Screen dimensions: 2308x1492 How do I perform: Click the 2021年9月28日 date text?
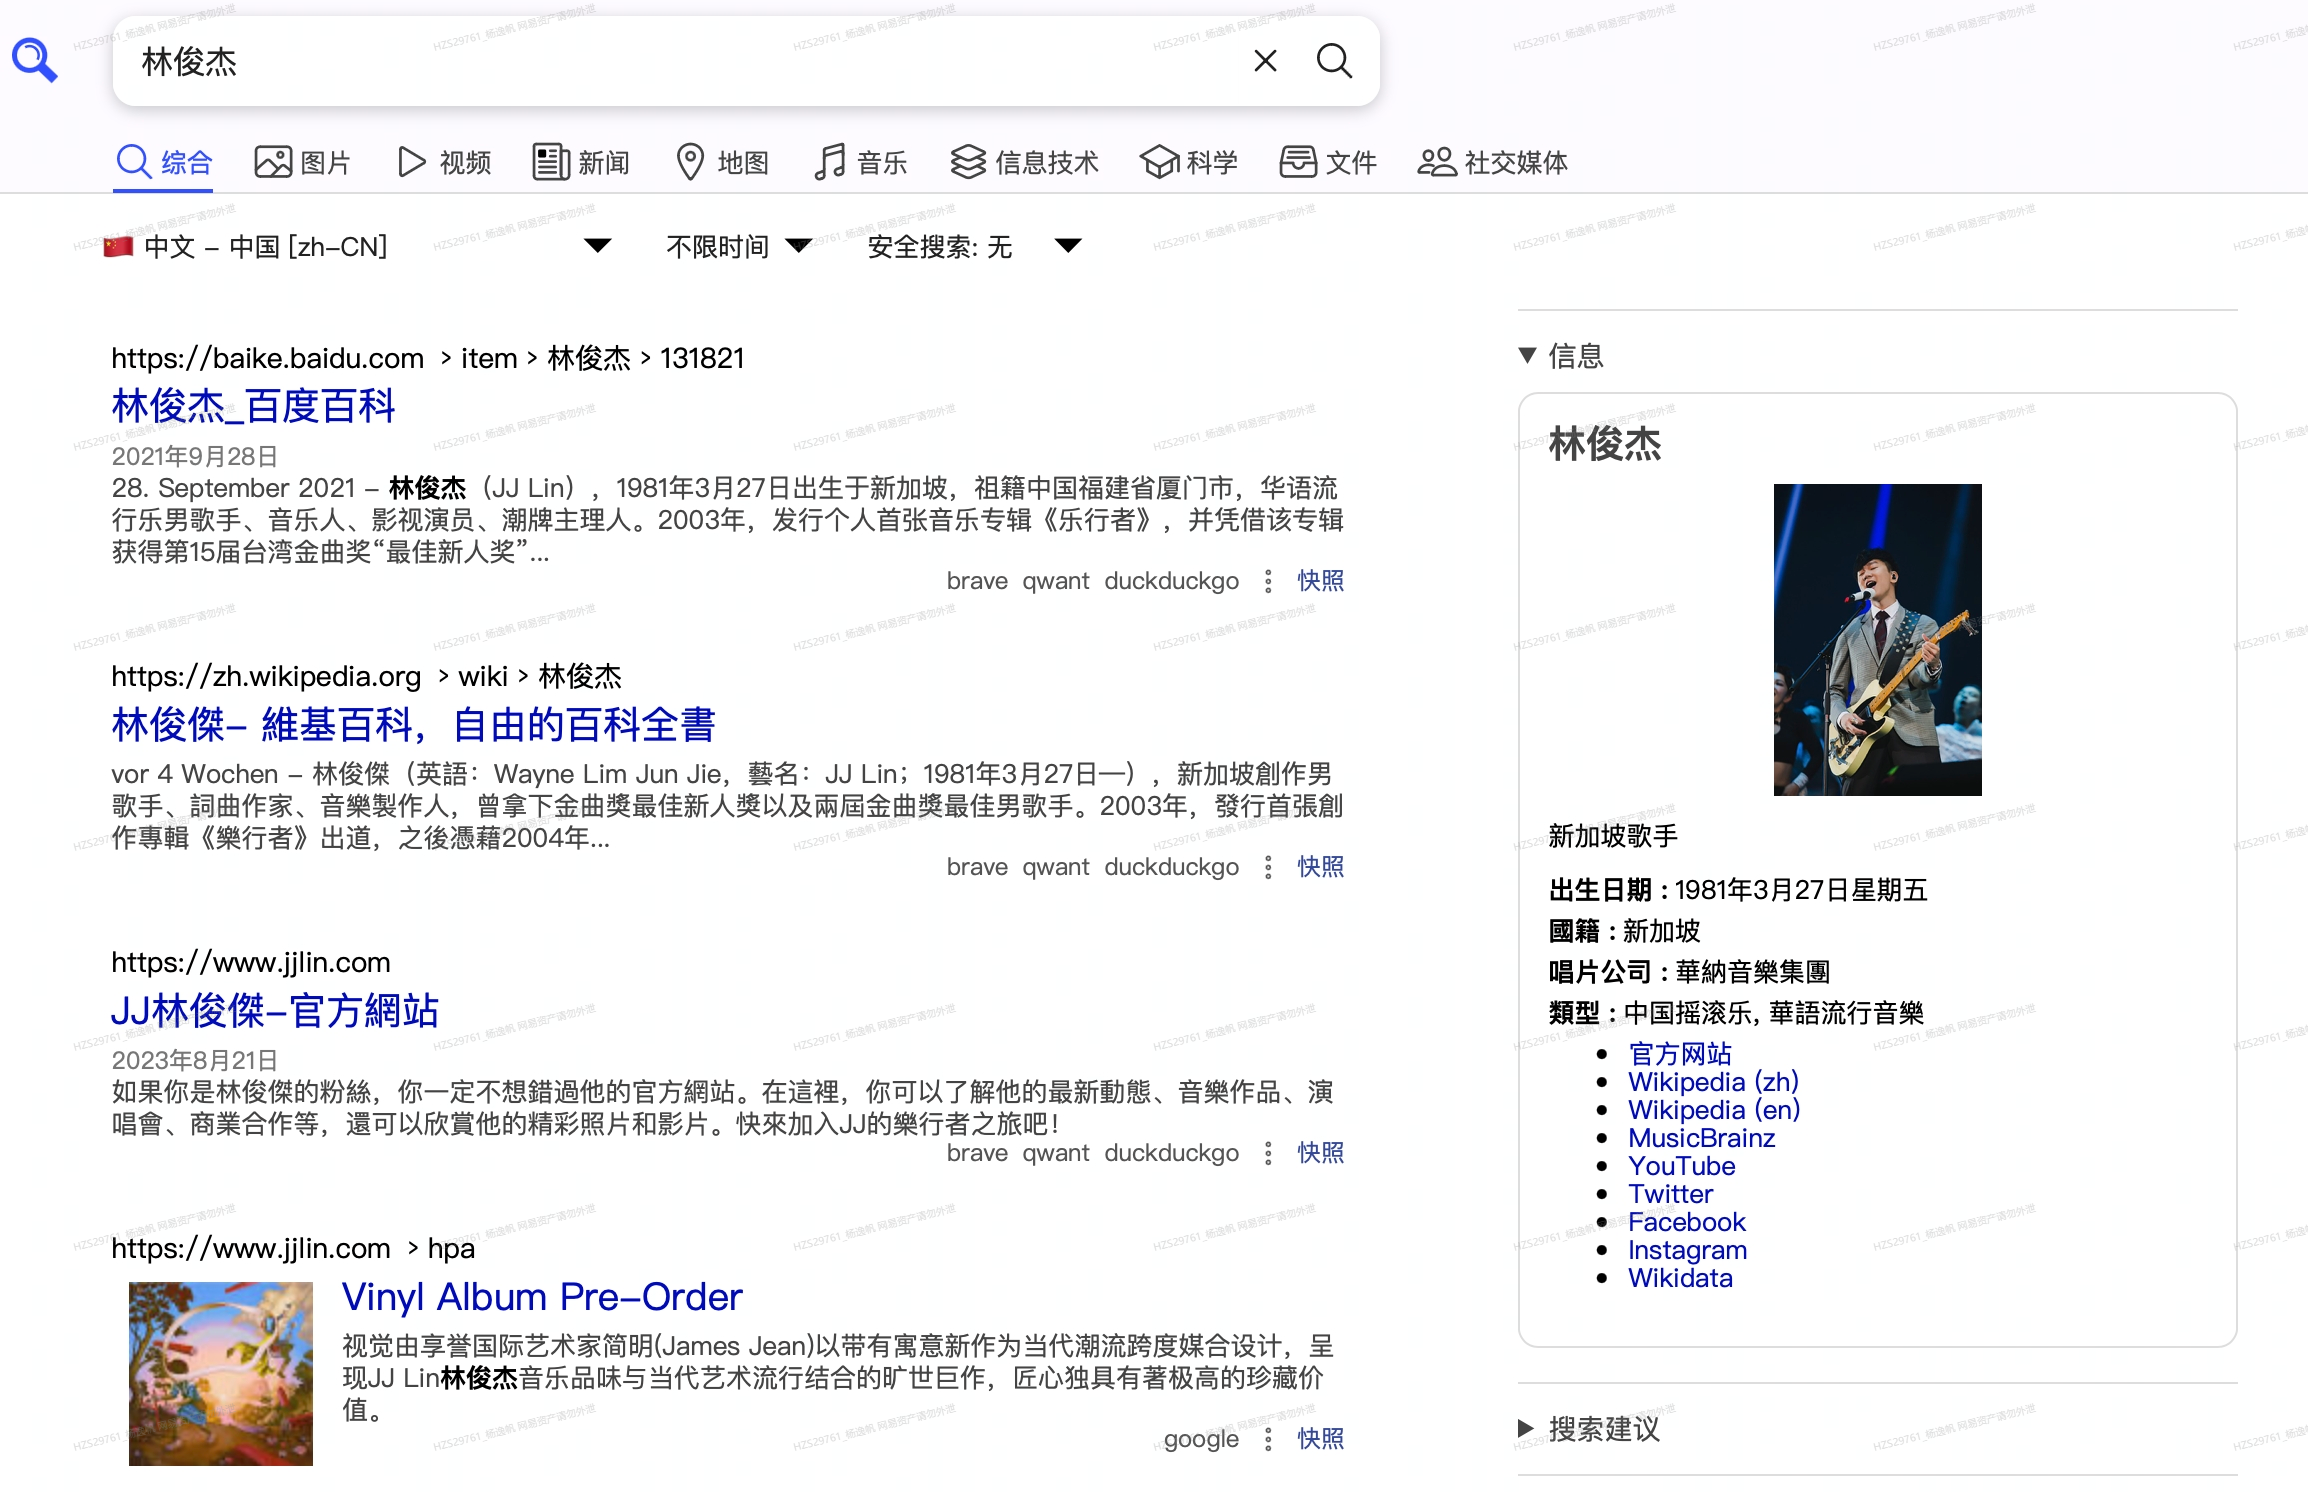pyautogui.click(x=194, y=456)
